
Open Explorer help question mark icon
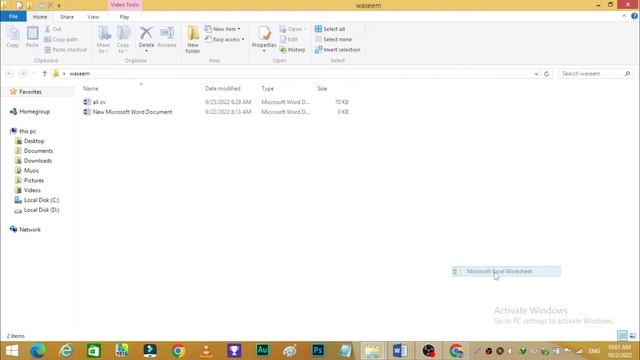634,16
